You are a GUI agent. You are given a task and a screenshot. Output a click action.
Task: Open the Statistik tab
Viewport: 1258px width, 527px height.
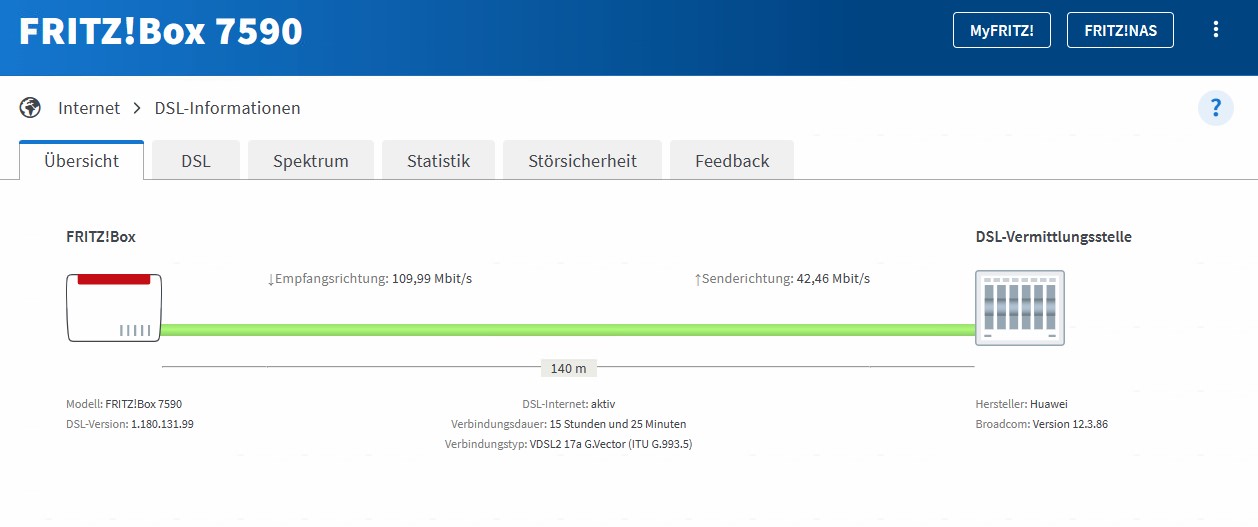(x=438, y=160)
